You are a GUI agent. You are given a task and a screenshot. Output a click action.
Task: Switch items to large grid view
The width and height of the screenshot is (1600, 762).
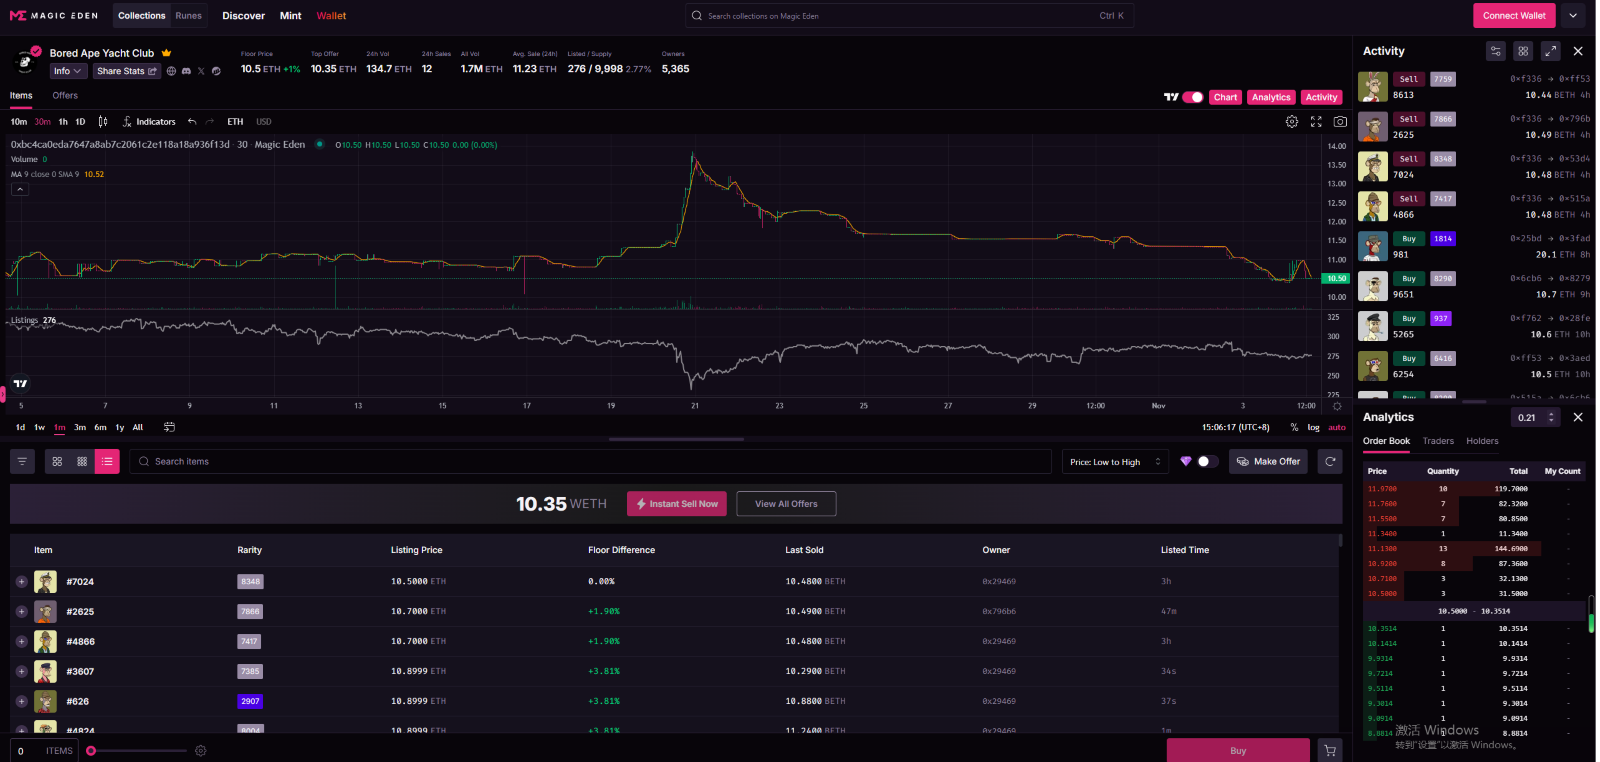click(57, 461)
